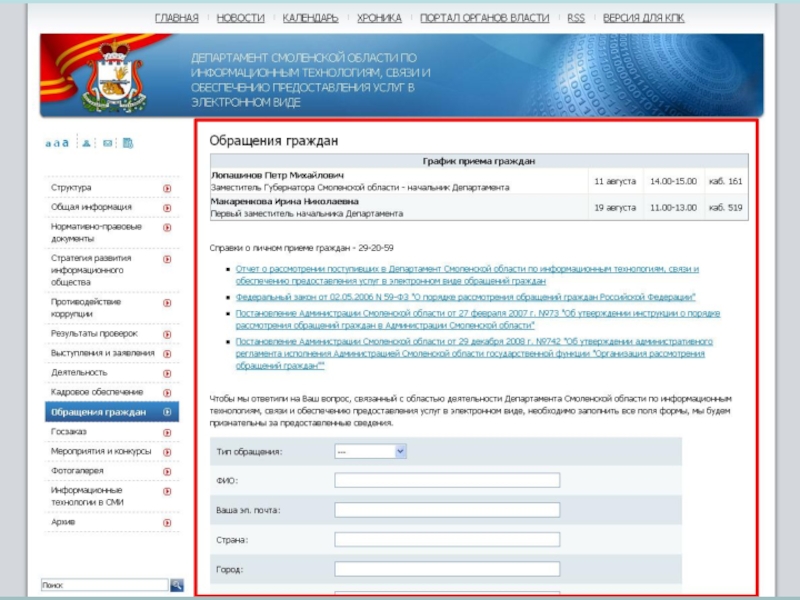
Task: Open the RSS feed link
Action: pos(576,18)
